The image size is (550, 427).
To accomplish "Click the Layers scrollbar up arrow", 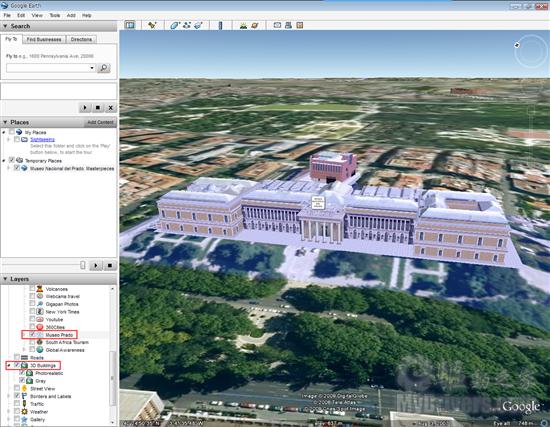I will (113, 289).
